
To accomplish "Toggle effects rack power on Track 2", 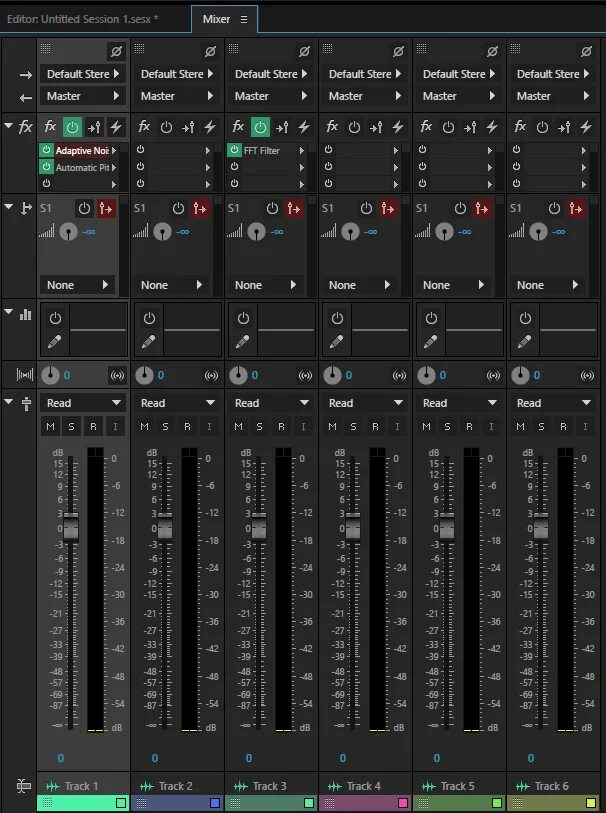I will (166, 127).
